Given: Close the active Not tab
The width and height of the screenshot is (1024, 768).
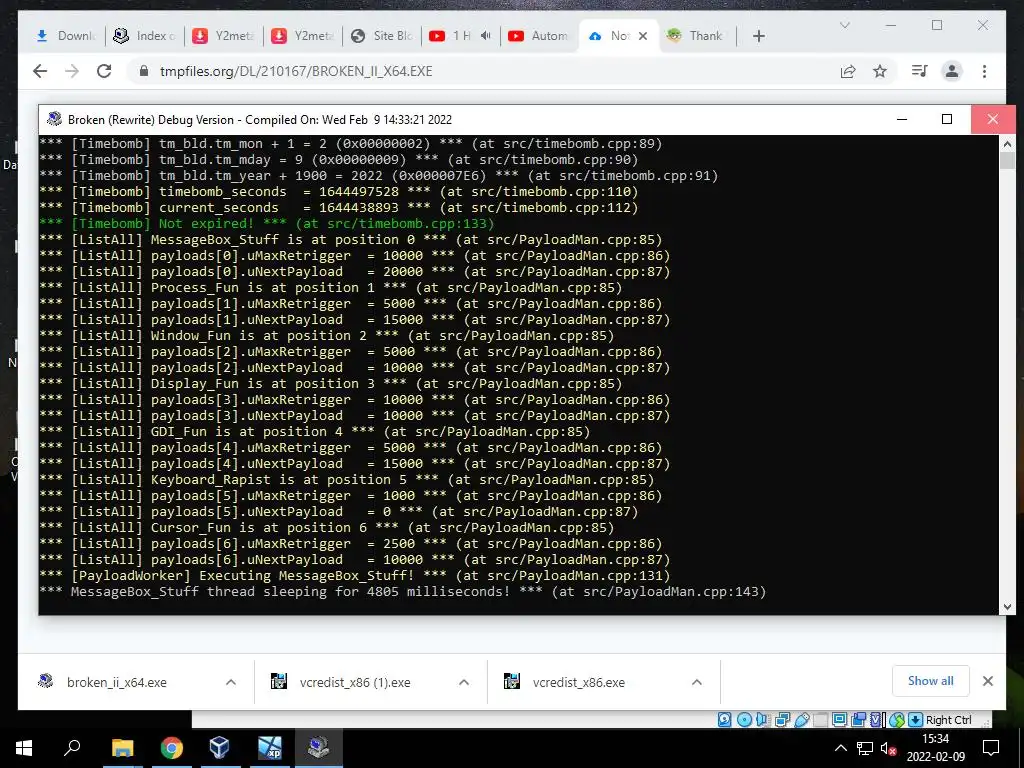Looking at the screenshot, I should coord(643,36).
